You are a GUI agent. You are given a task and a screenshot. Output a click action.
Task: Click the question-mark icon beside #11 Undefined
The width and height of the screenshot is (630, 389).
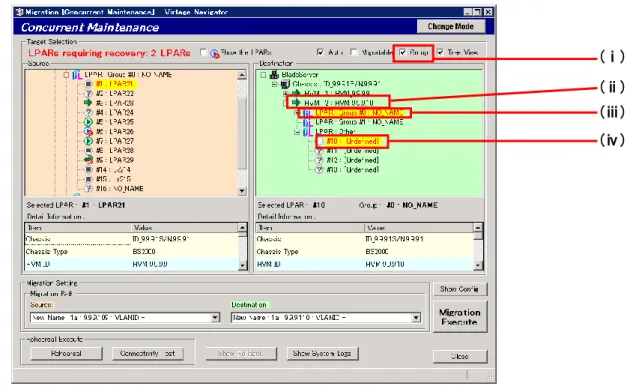pyautogui.click(x=319, y=151)
